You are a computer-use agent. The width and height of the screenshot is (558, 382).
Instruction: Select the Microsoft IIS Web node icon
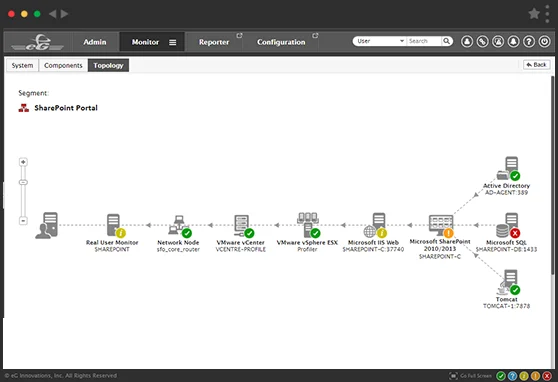[x=375, y=225]
